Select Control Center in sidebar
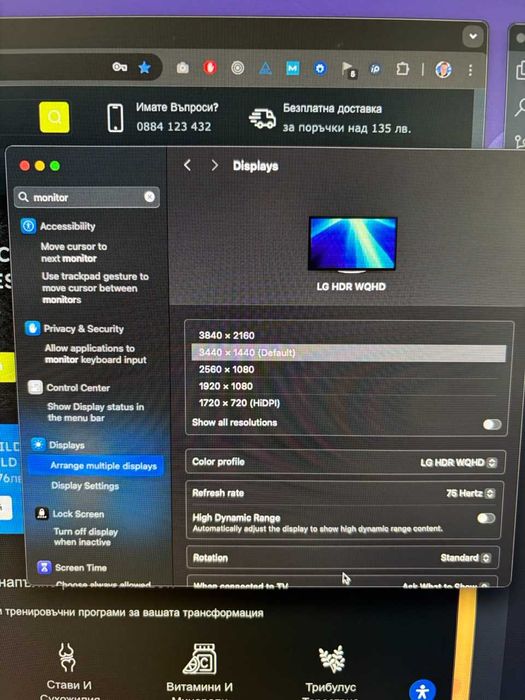Image resolution: width=525 pixels, height=700 pixels. click(78, 388)
